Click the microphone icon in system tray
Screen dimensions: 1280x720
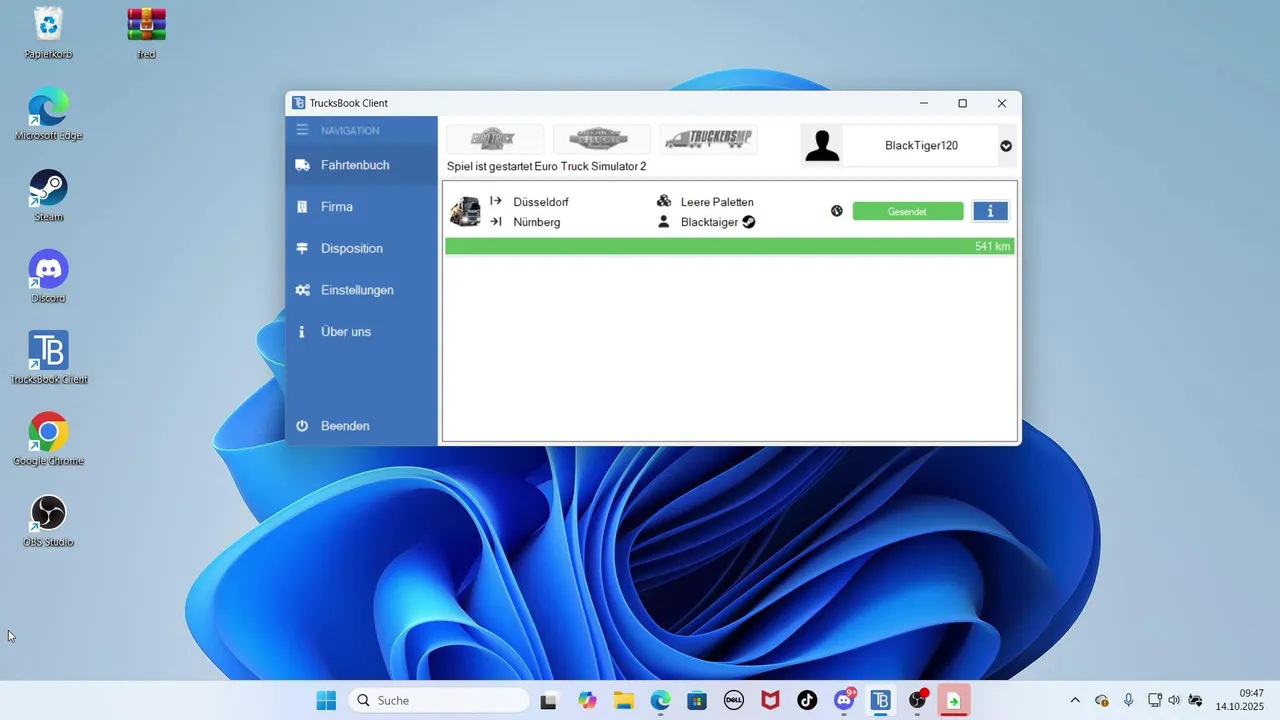click(1128, 701)
